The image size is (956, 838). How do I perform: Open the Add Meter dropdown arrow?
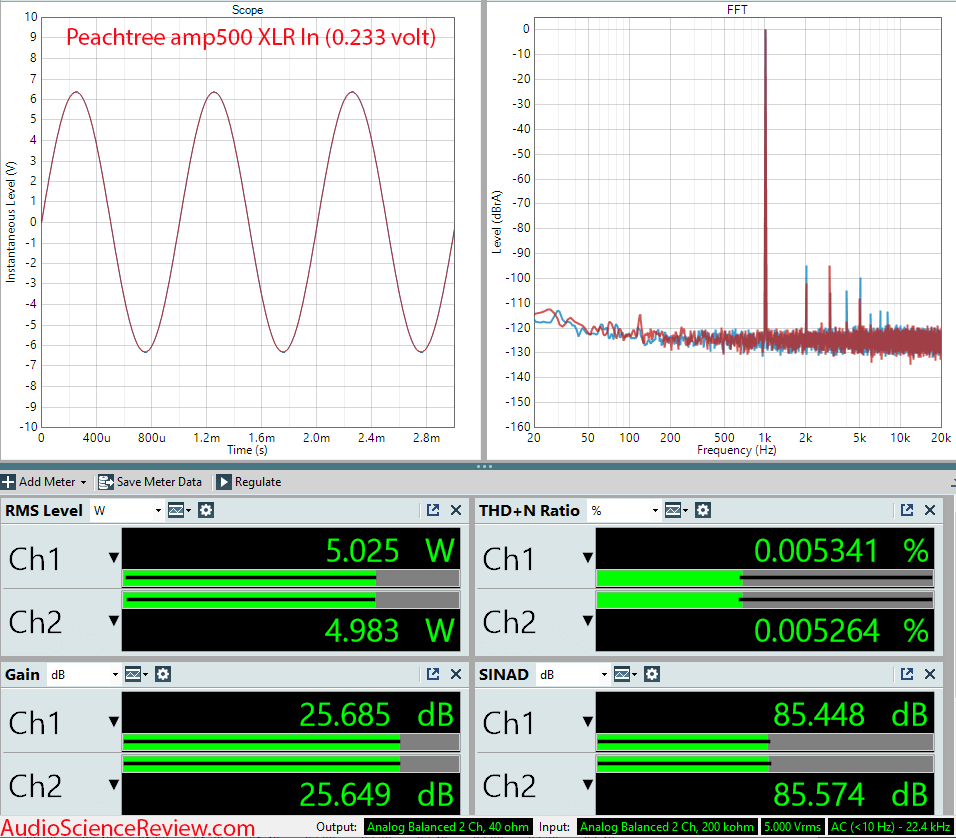(84, 482)
